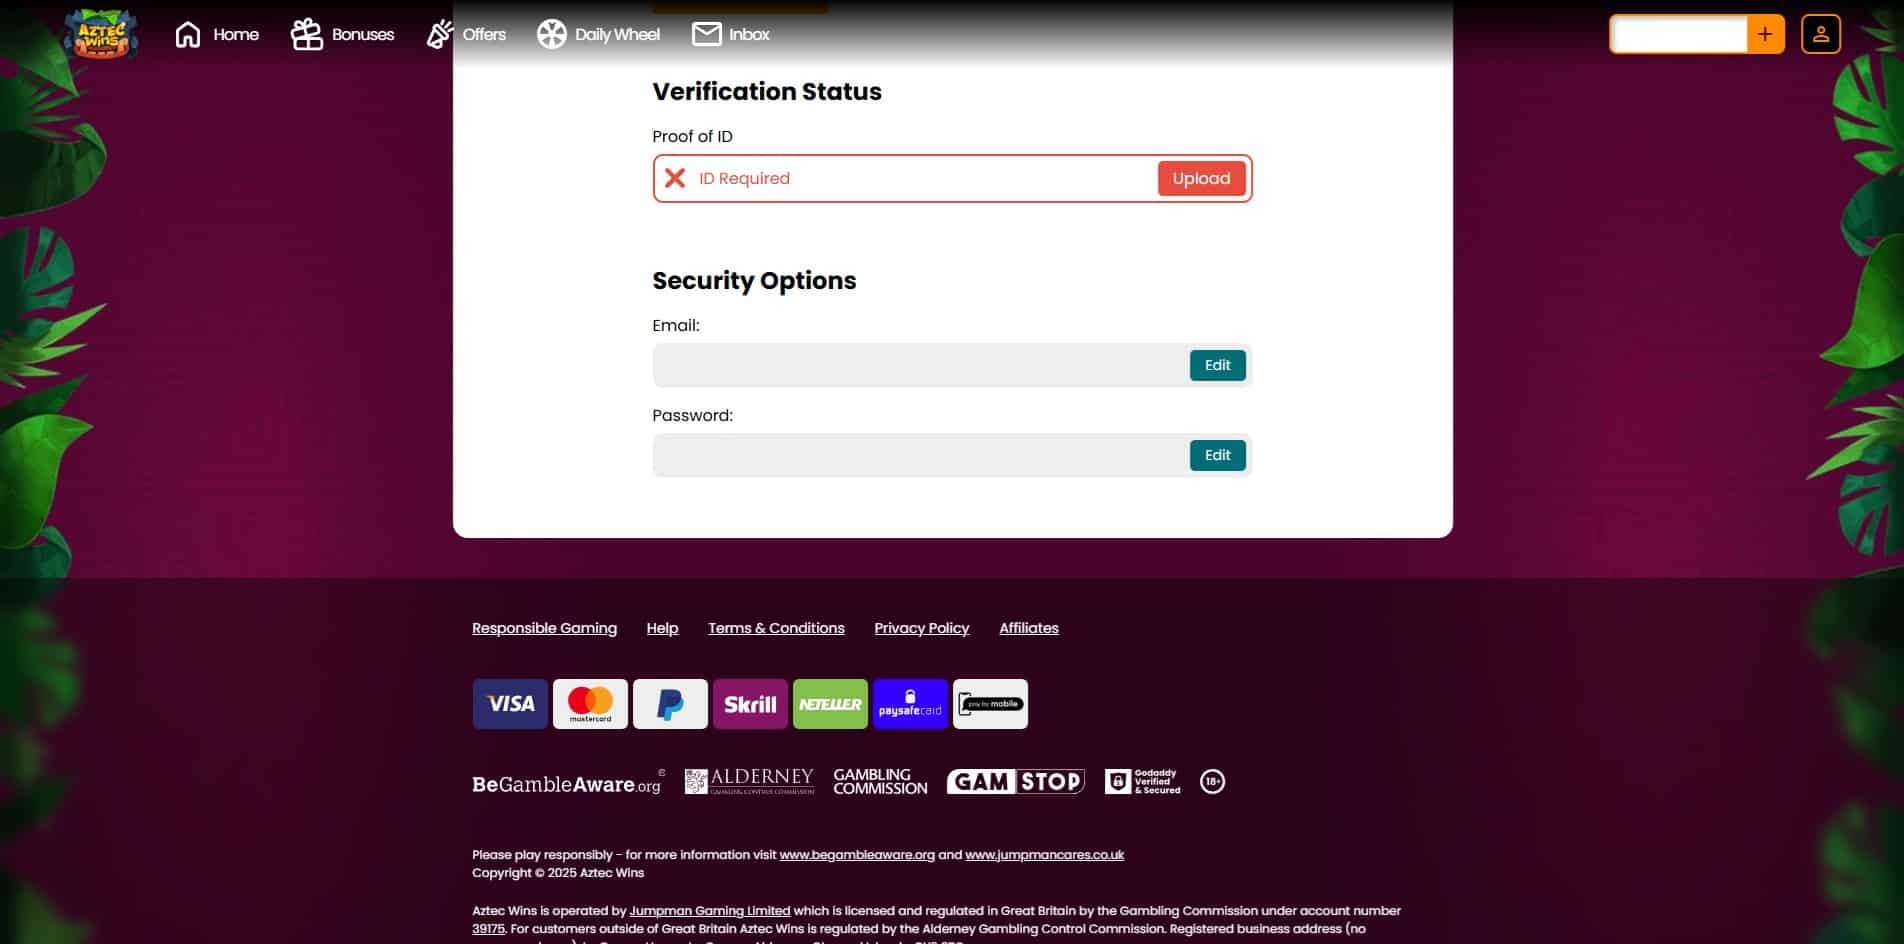Select the Visa payment icon

click(x=509, y=703)
